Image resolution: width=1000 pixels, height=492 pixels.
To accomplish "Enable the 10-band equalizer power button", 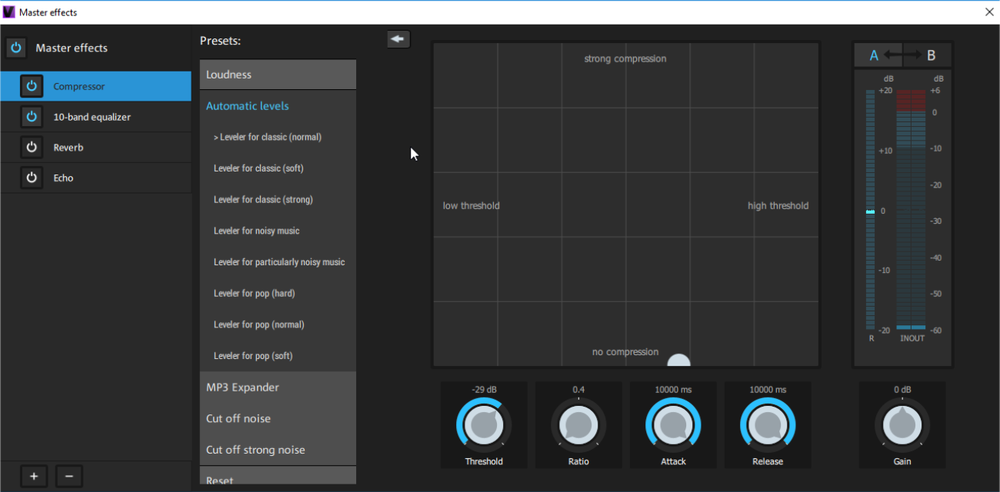I will [31, 117].
